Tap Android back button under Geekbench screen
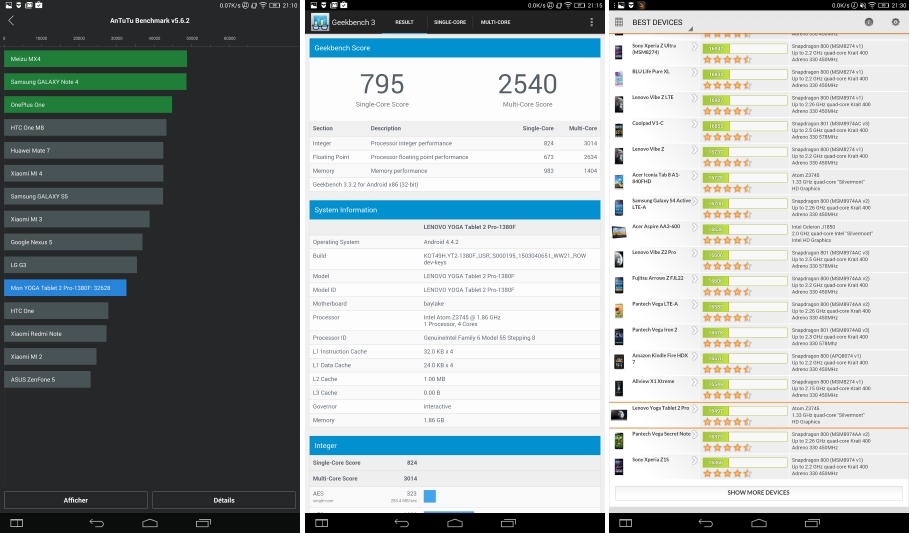The height and width of the screenshot is (533, 910). click(x=402, y=523)
